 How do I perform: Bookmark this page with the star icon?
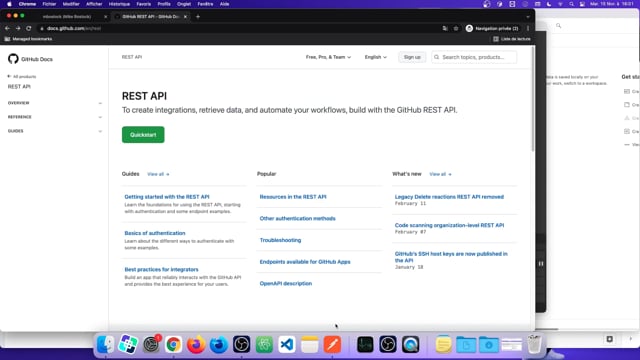(456, 28)
